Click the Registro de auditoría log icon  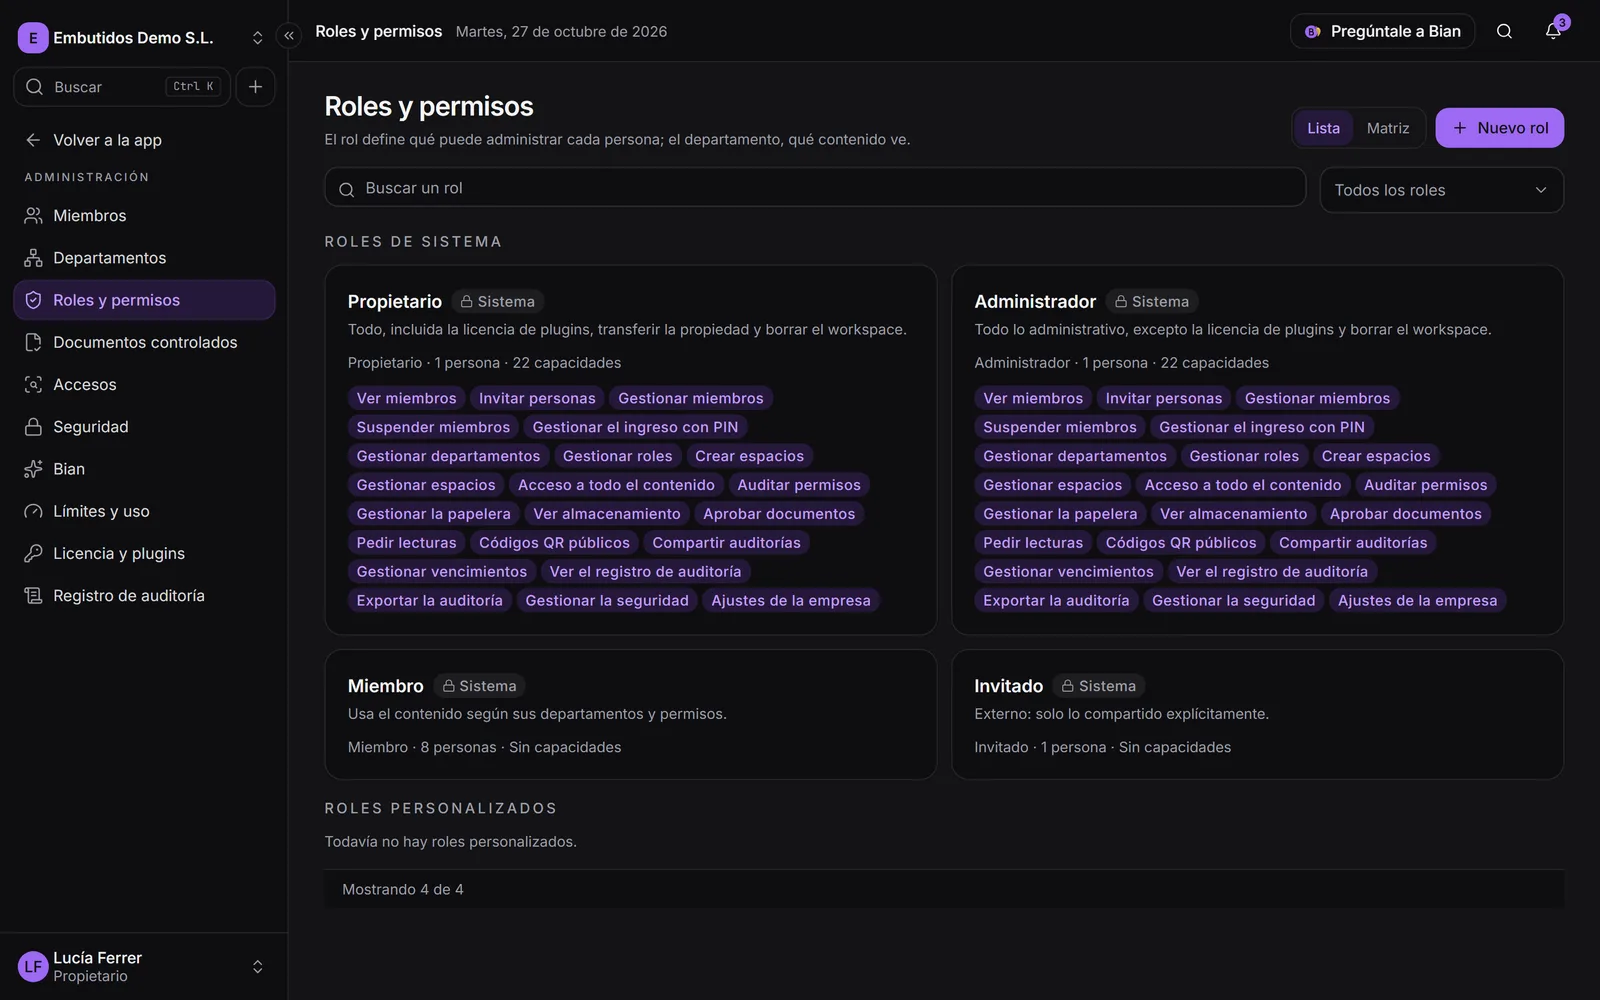click(x=33, y=596)
